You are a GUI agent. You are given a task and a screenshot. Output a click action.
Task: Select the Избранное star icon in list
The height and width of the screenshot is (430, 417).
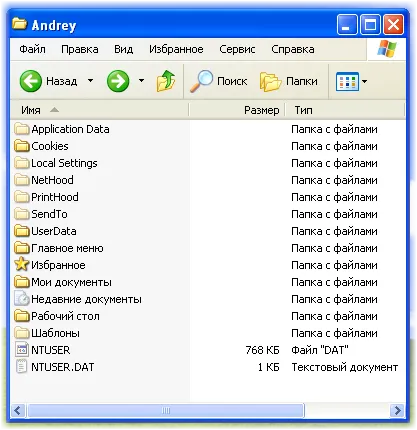(22, 265)
